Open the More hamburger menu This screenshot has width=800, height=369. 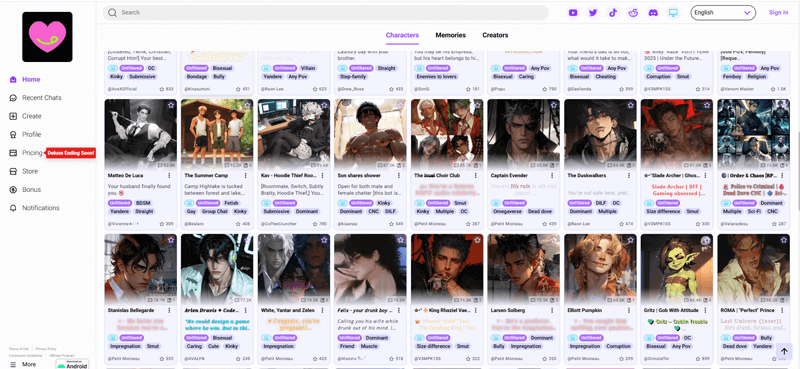23,364
